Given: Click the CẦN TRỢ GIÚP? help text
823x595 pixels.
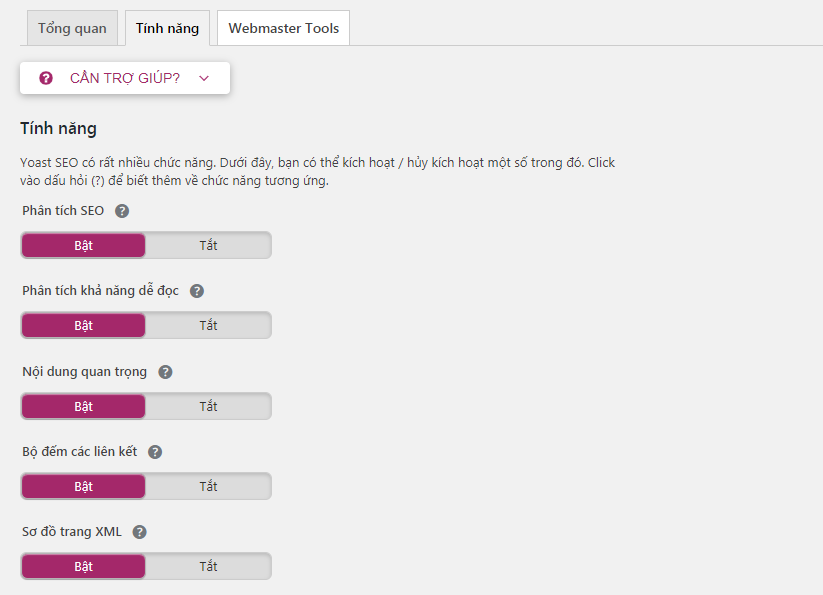Looking at the screenshot, I should point(125,78).
